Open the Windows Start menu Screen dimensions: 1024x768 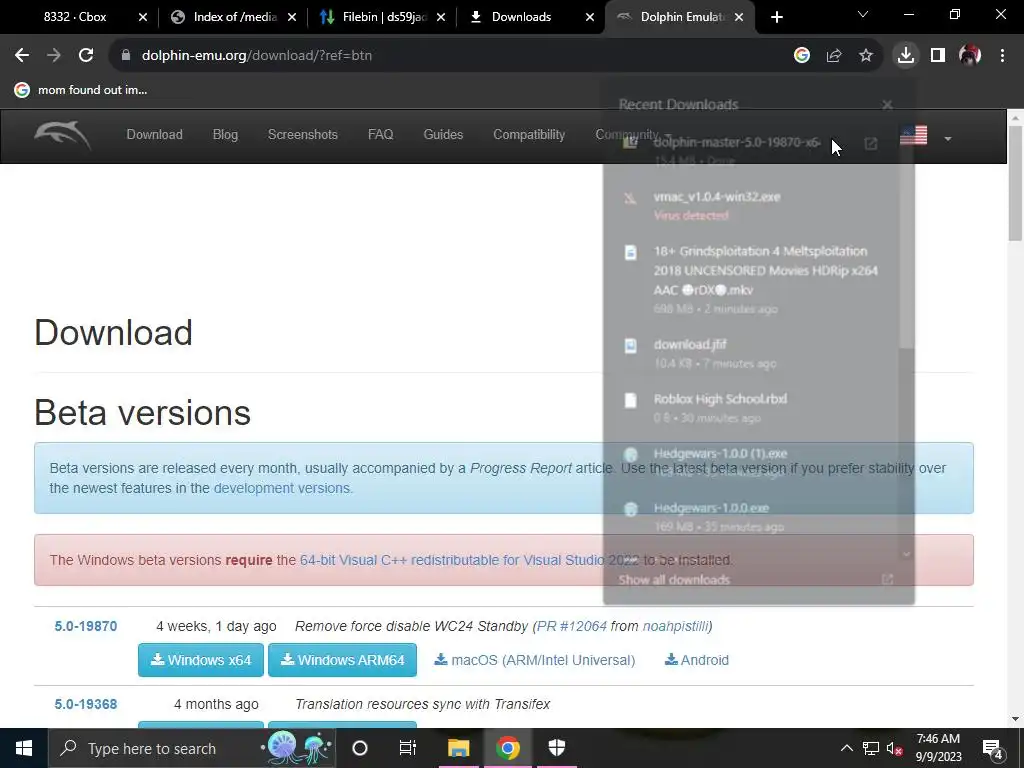[24, 748]
